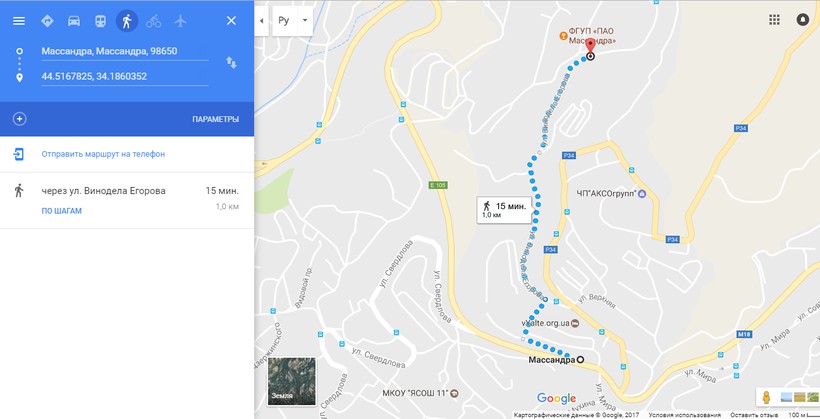Send route to phone link
The width and height of the screenshot is (820, 419).
coord(103,154)
